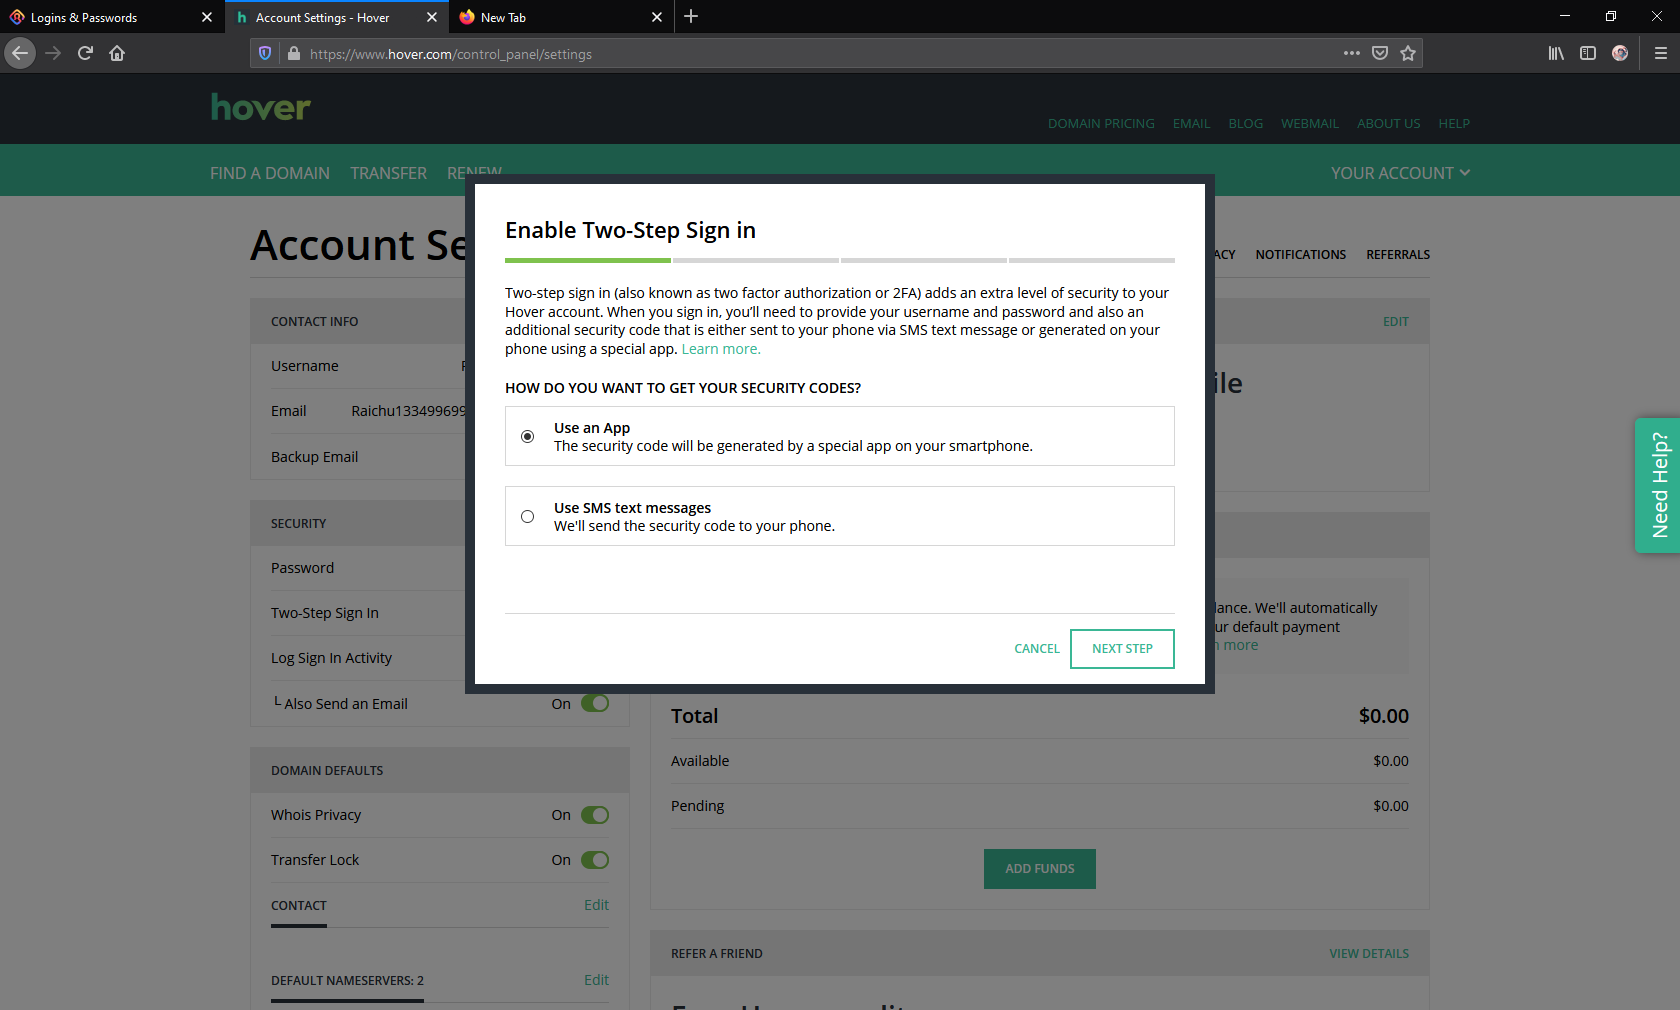
Task: Click the Username row label
Action: pyautogui.click(x=305, y=366)
